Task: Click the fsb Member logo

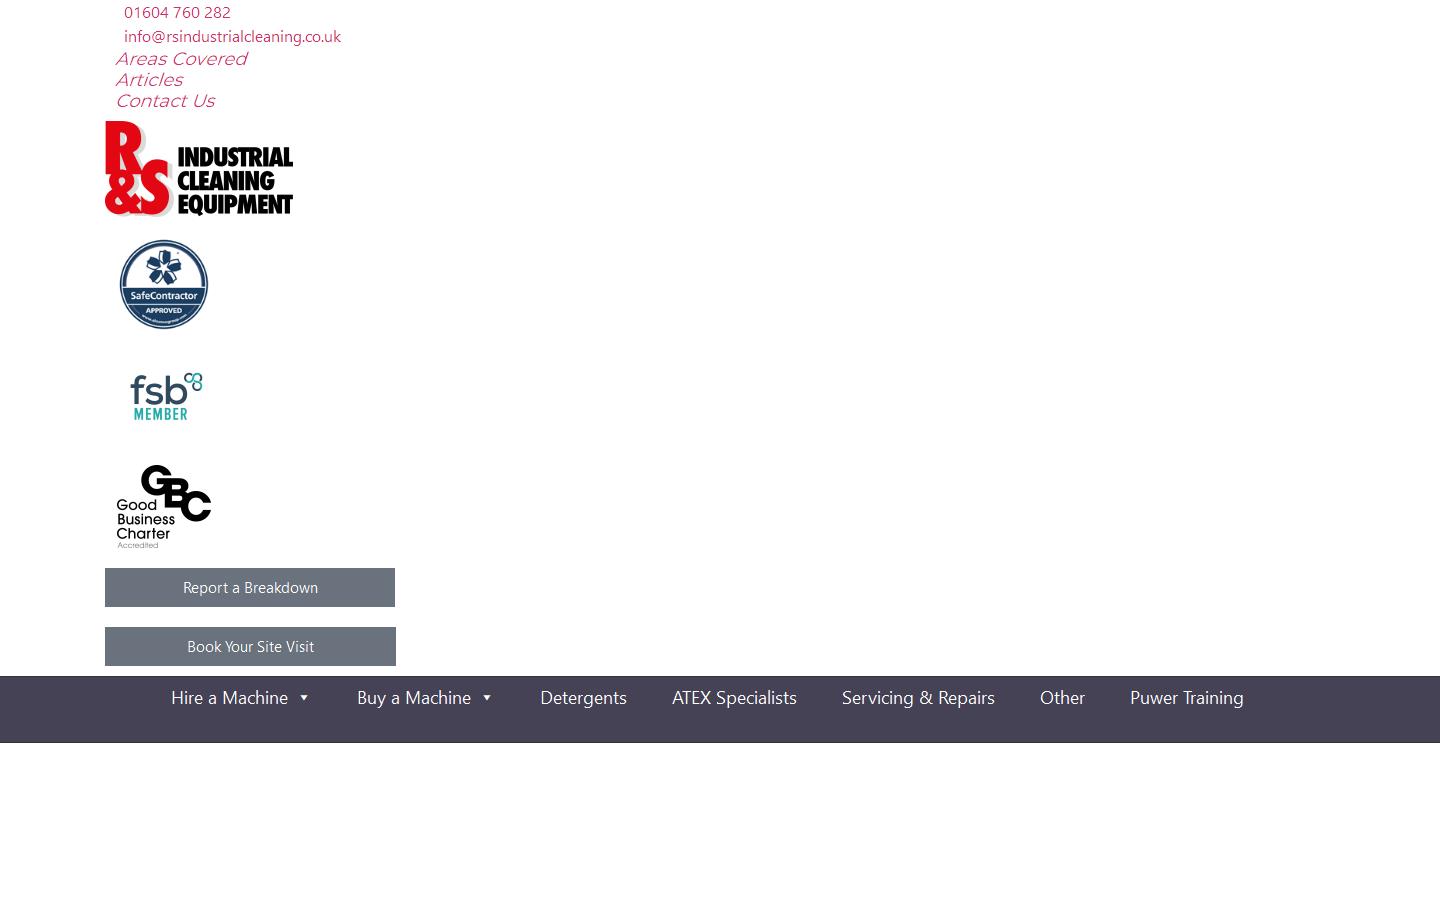Action: point(165,396)
